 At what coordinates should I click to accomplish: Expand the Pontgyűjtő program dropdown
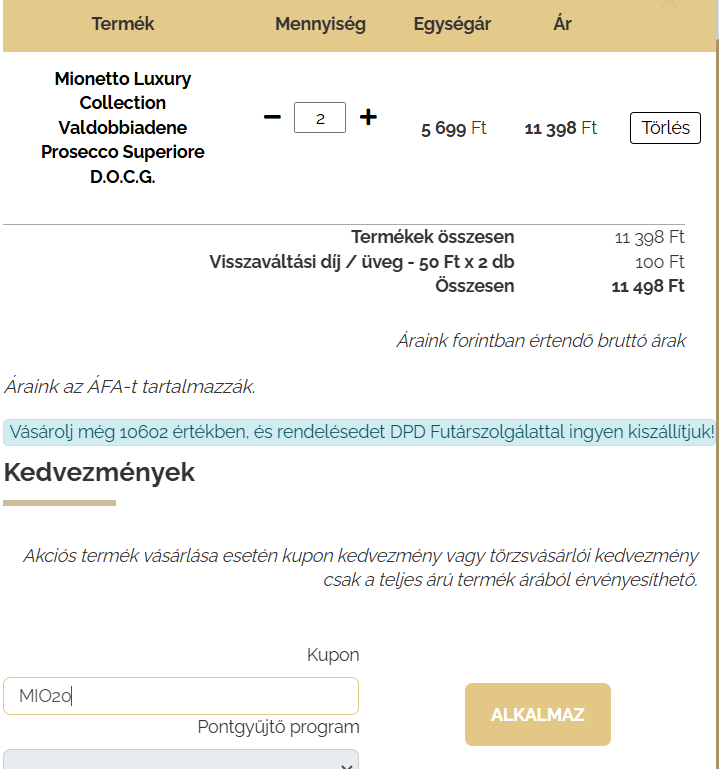point(181,762)
